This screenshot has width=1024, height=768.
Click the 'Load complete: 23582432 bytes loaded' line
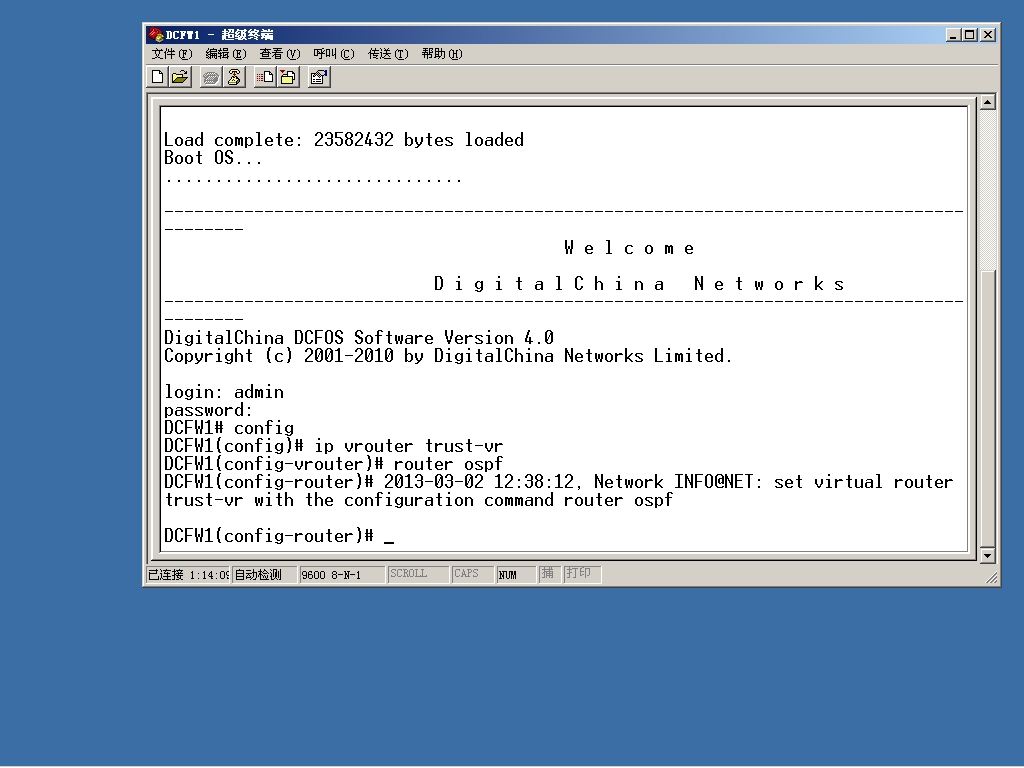coord(344,140)
